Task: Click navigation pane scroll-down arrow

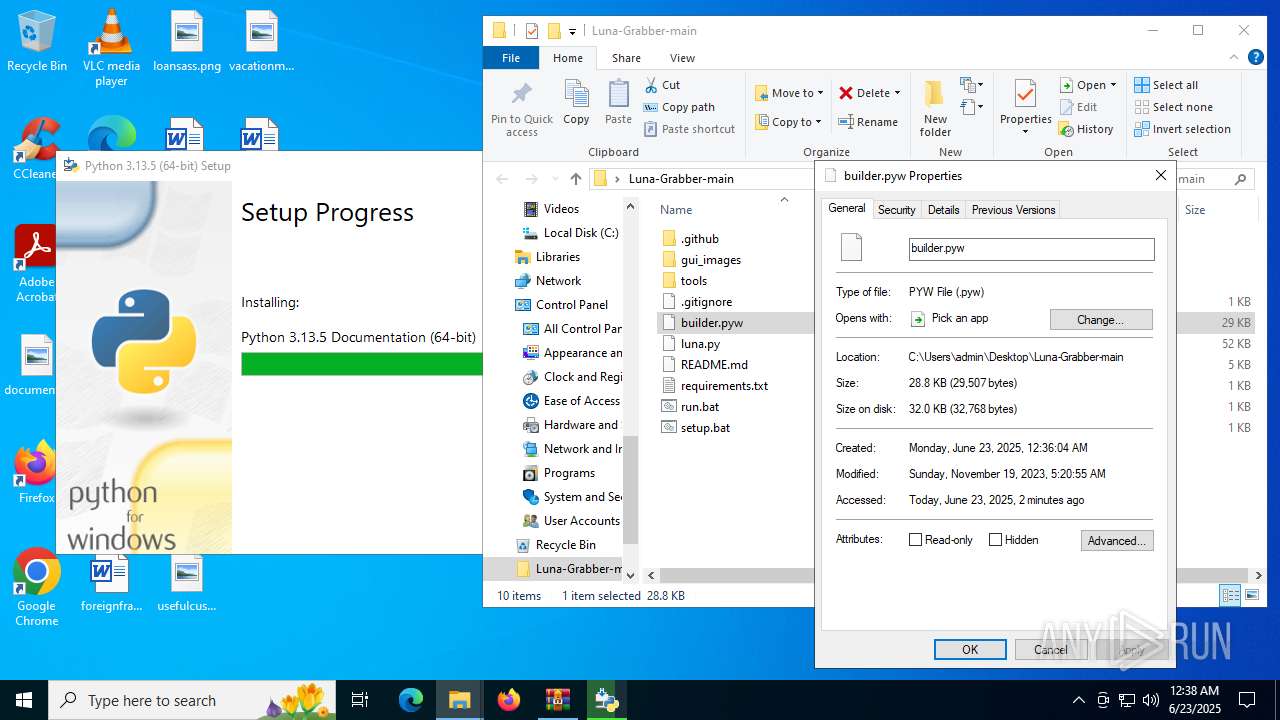Action: [x=630, y=575]
